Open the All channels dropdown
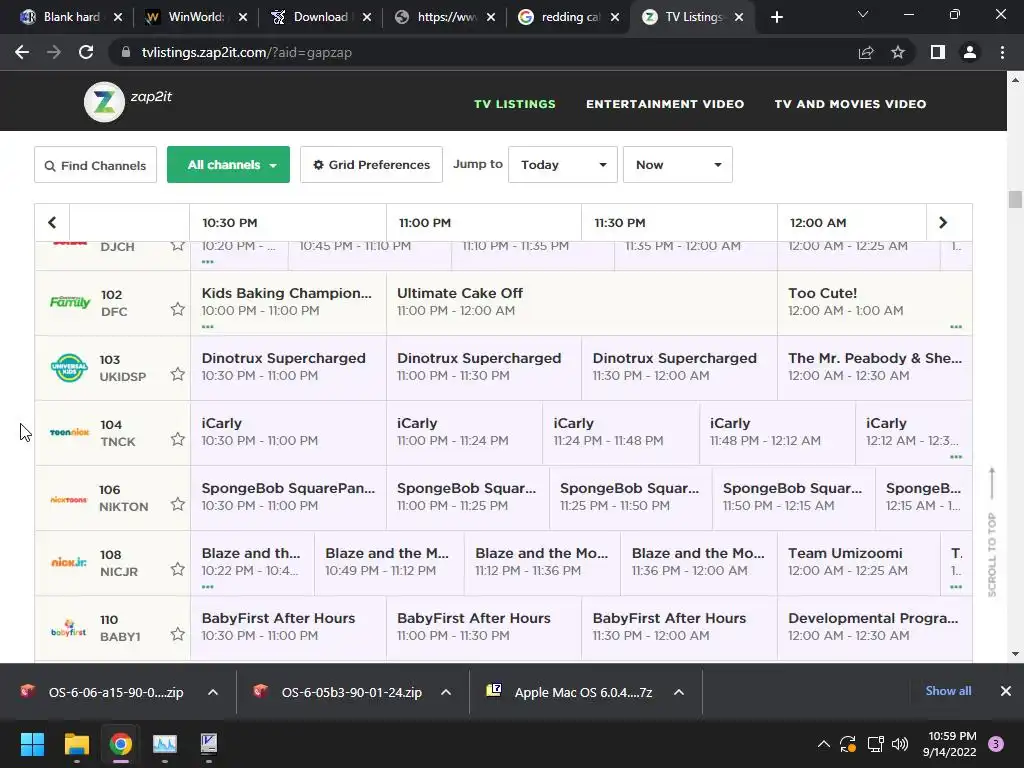This screenshot has height=768, width=1024. (x=229, y=165)
